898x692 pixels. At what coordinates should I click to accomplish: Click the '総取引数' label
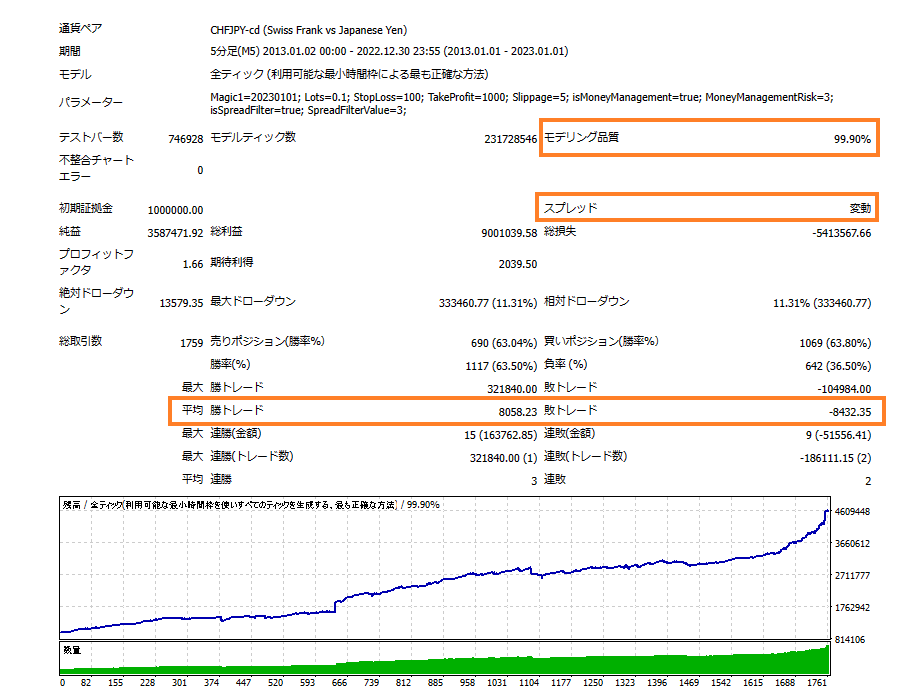click(80, 341)
